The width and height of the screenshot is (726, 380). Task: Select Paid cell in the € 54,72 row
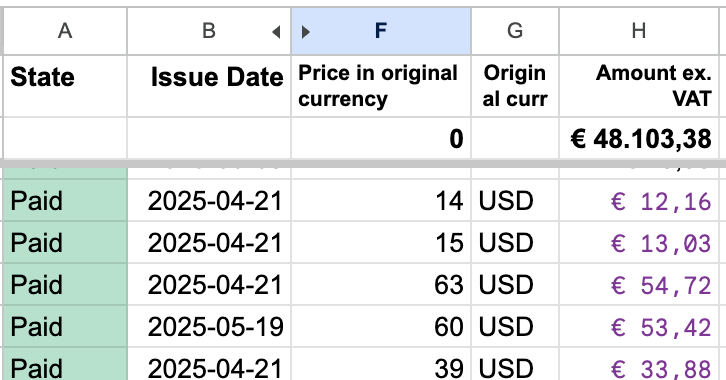coord(65,284)
